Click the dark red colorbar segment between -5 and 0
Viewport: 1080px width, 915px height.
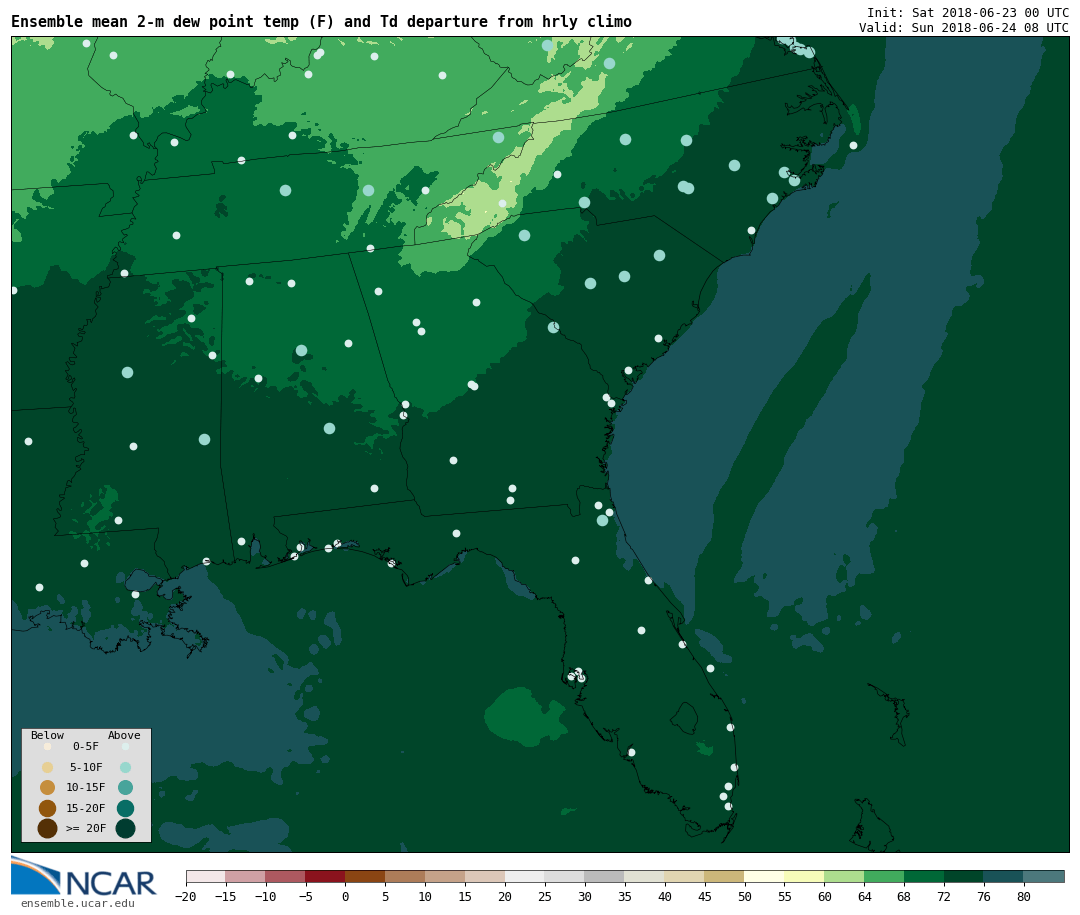[x=325, y=876]
